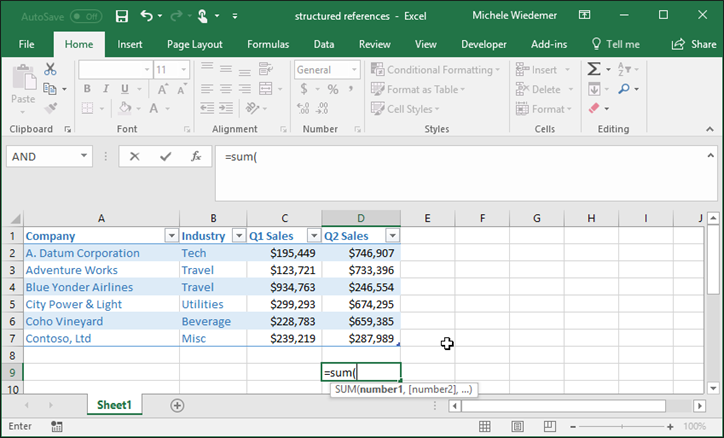Viewport: 724px width, 438px height.
Task: Toggle Top Align button
Action: [x=207, y=67]
